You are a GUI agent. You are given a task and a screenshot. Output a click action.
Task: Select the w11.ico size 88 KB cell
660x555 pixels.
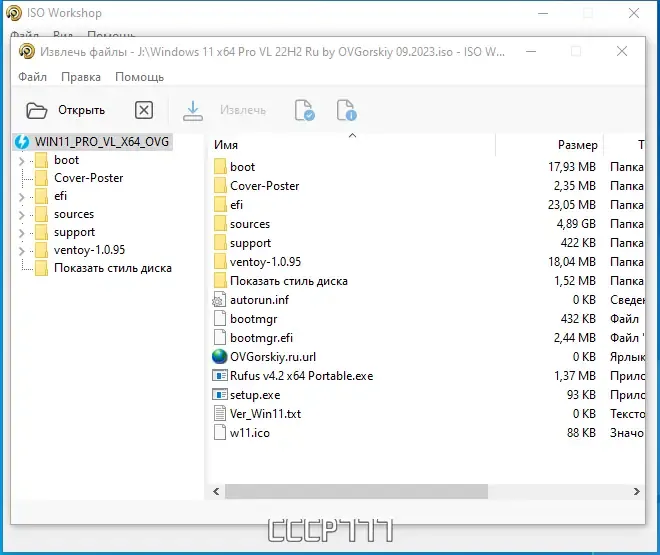pyautogui.click(x=581, y=433)
